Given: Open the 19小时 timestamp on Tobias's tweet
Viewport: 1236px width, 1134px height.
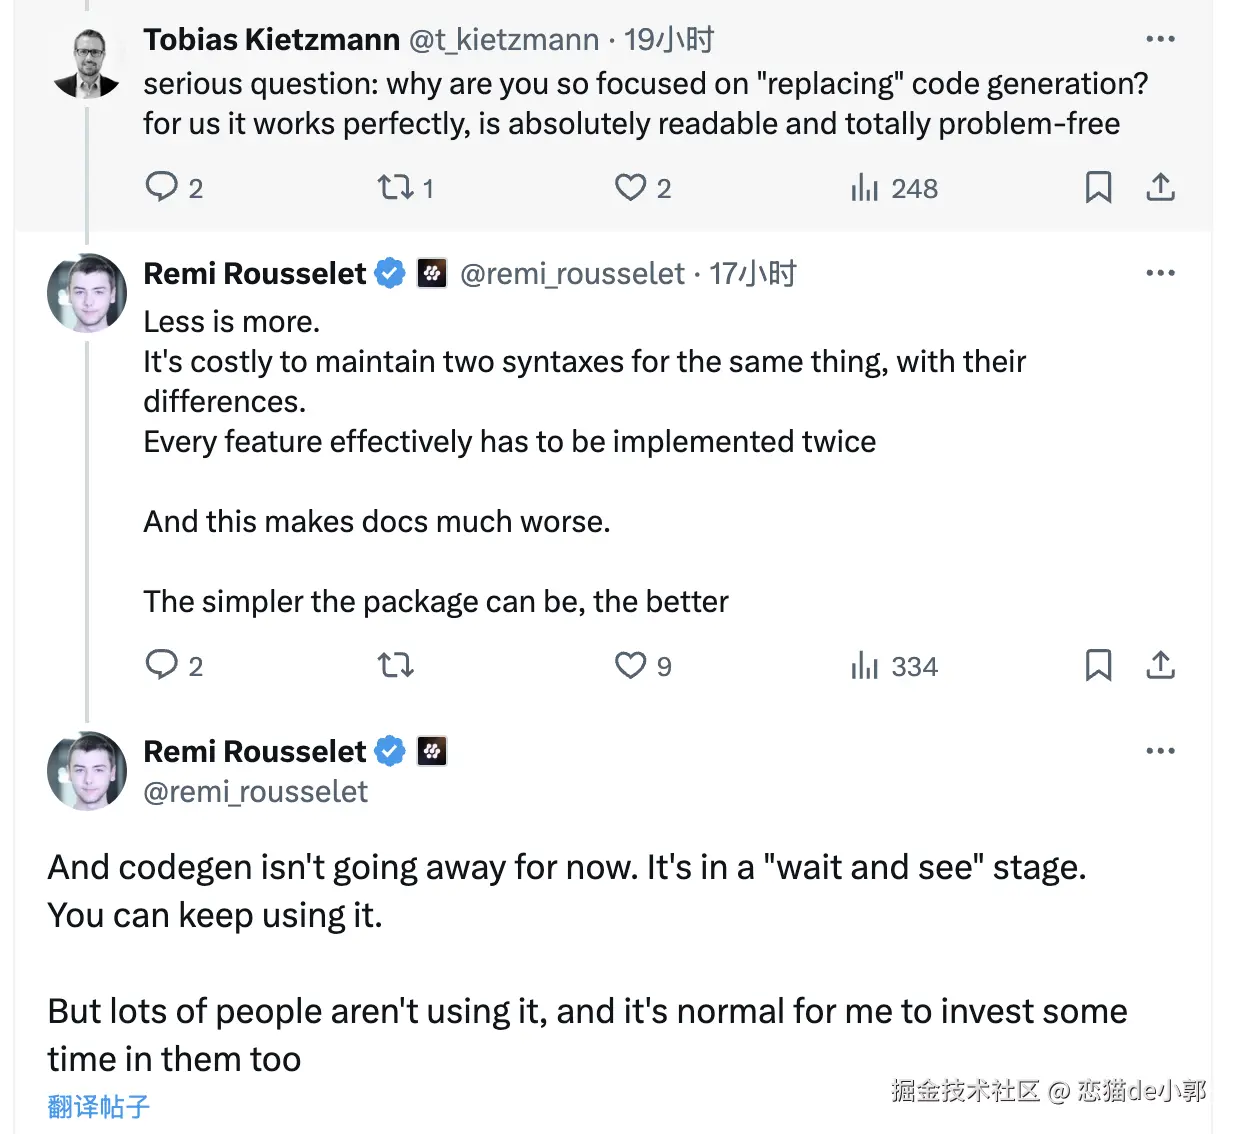Looking at the screenshot, I should (x=669, y=40).
